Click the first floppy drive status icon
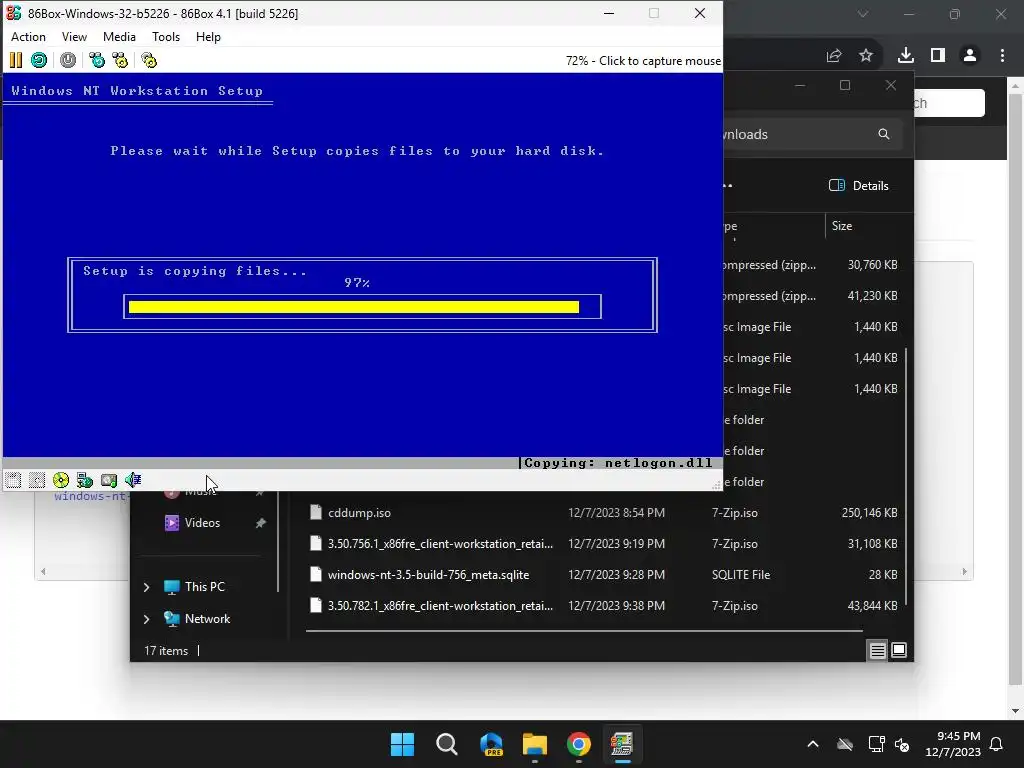 [13, 480]
